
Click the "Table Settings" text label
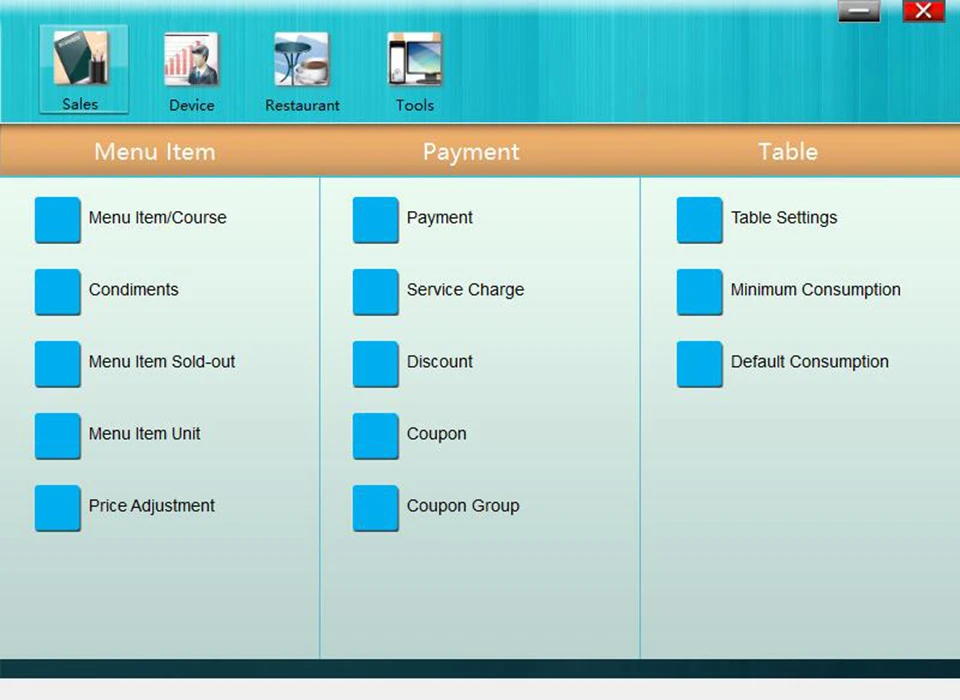point(784,217)
